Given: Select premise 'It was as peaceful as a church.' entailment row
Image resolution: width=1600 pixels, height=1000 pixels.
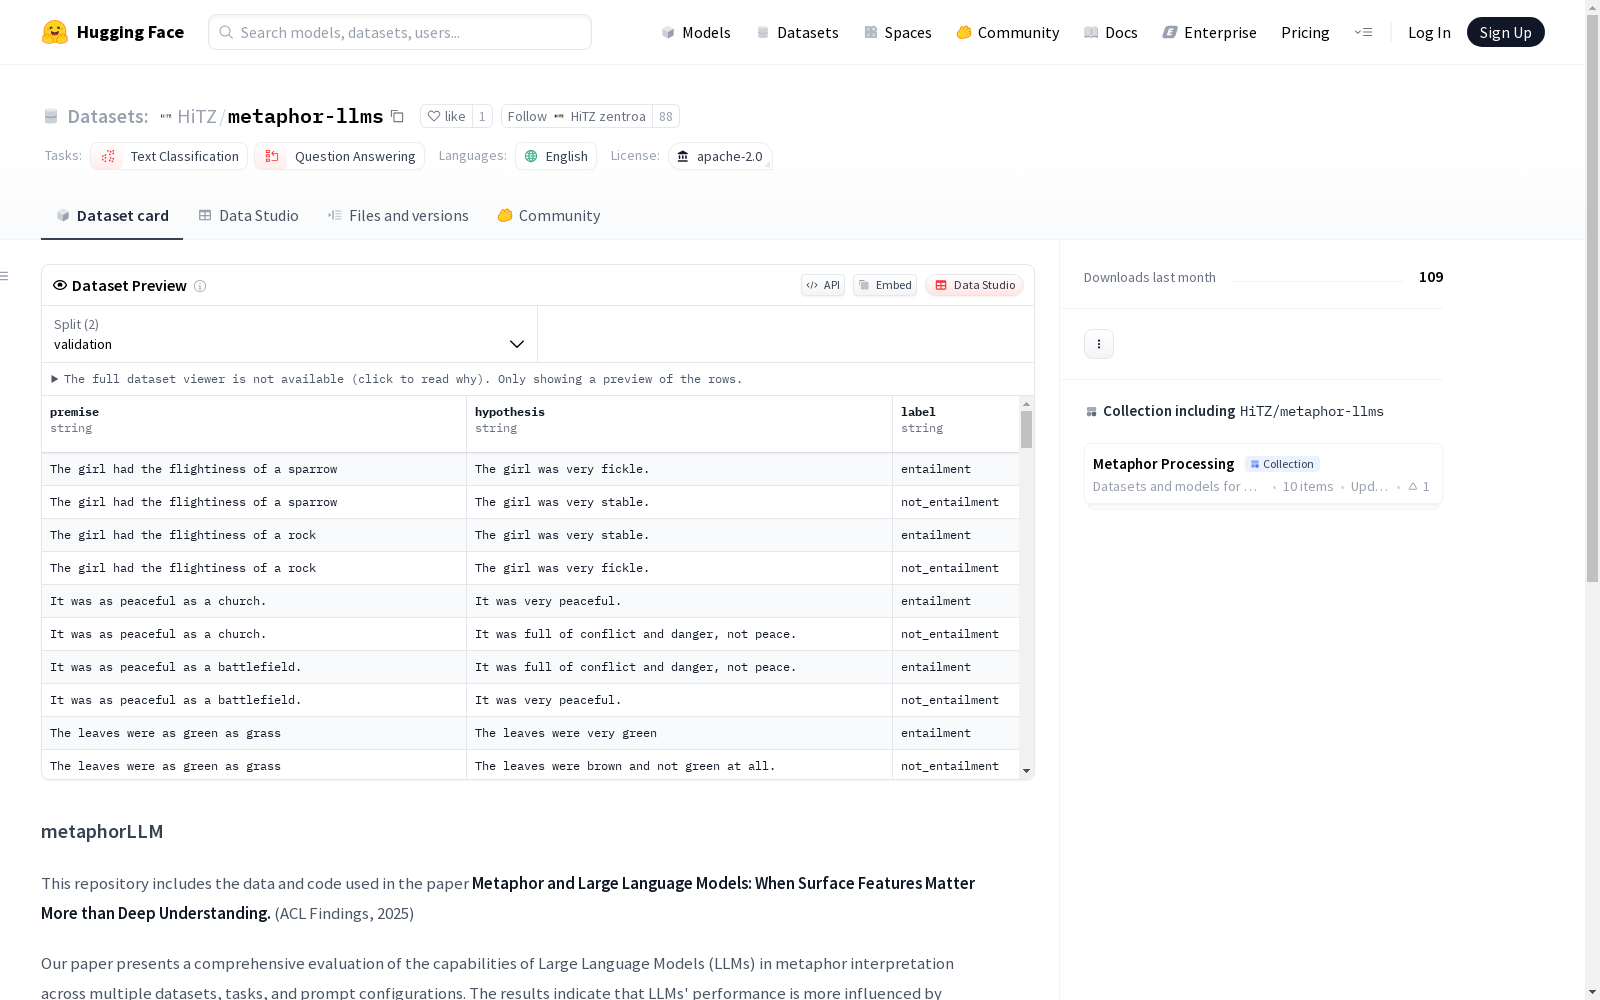Looking at the screenshot, I should point(254,601).
